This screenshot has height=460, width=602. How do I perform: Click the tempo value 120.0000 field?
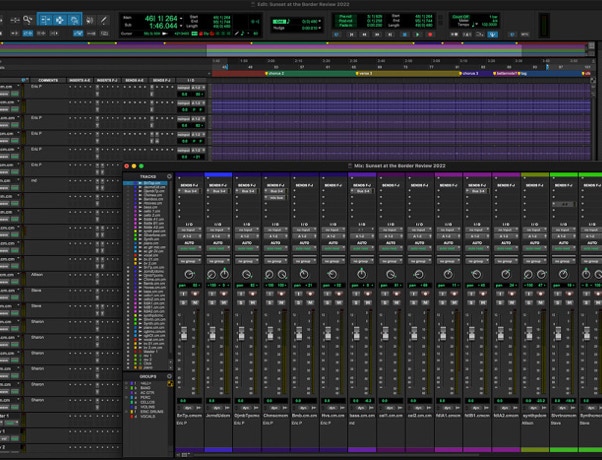(489, 24)
